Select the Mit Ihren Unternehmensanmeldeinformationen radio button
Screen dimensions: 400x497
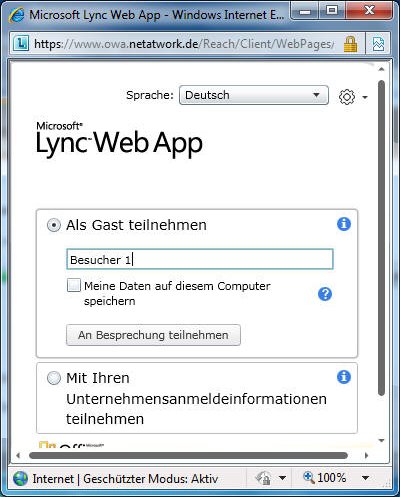pos(54,378)
